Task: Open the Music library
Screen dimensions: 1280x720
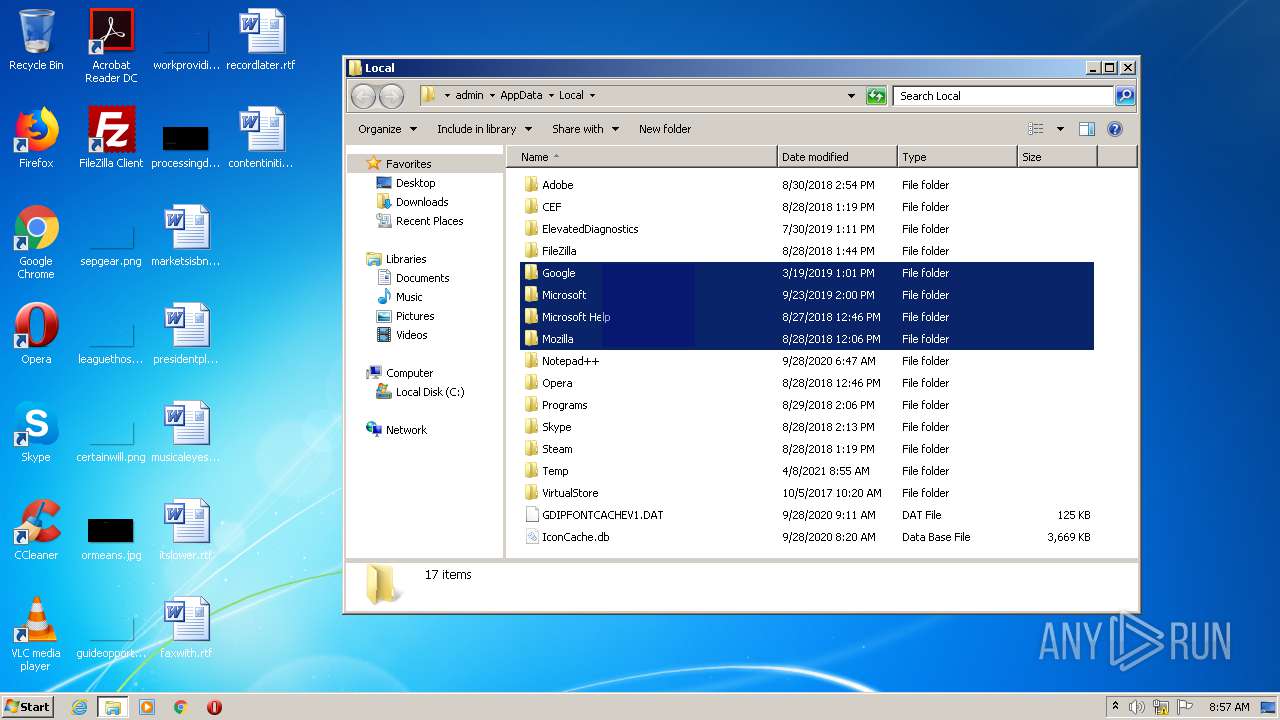Action: pos(409,297)
